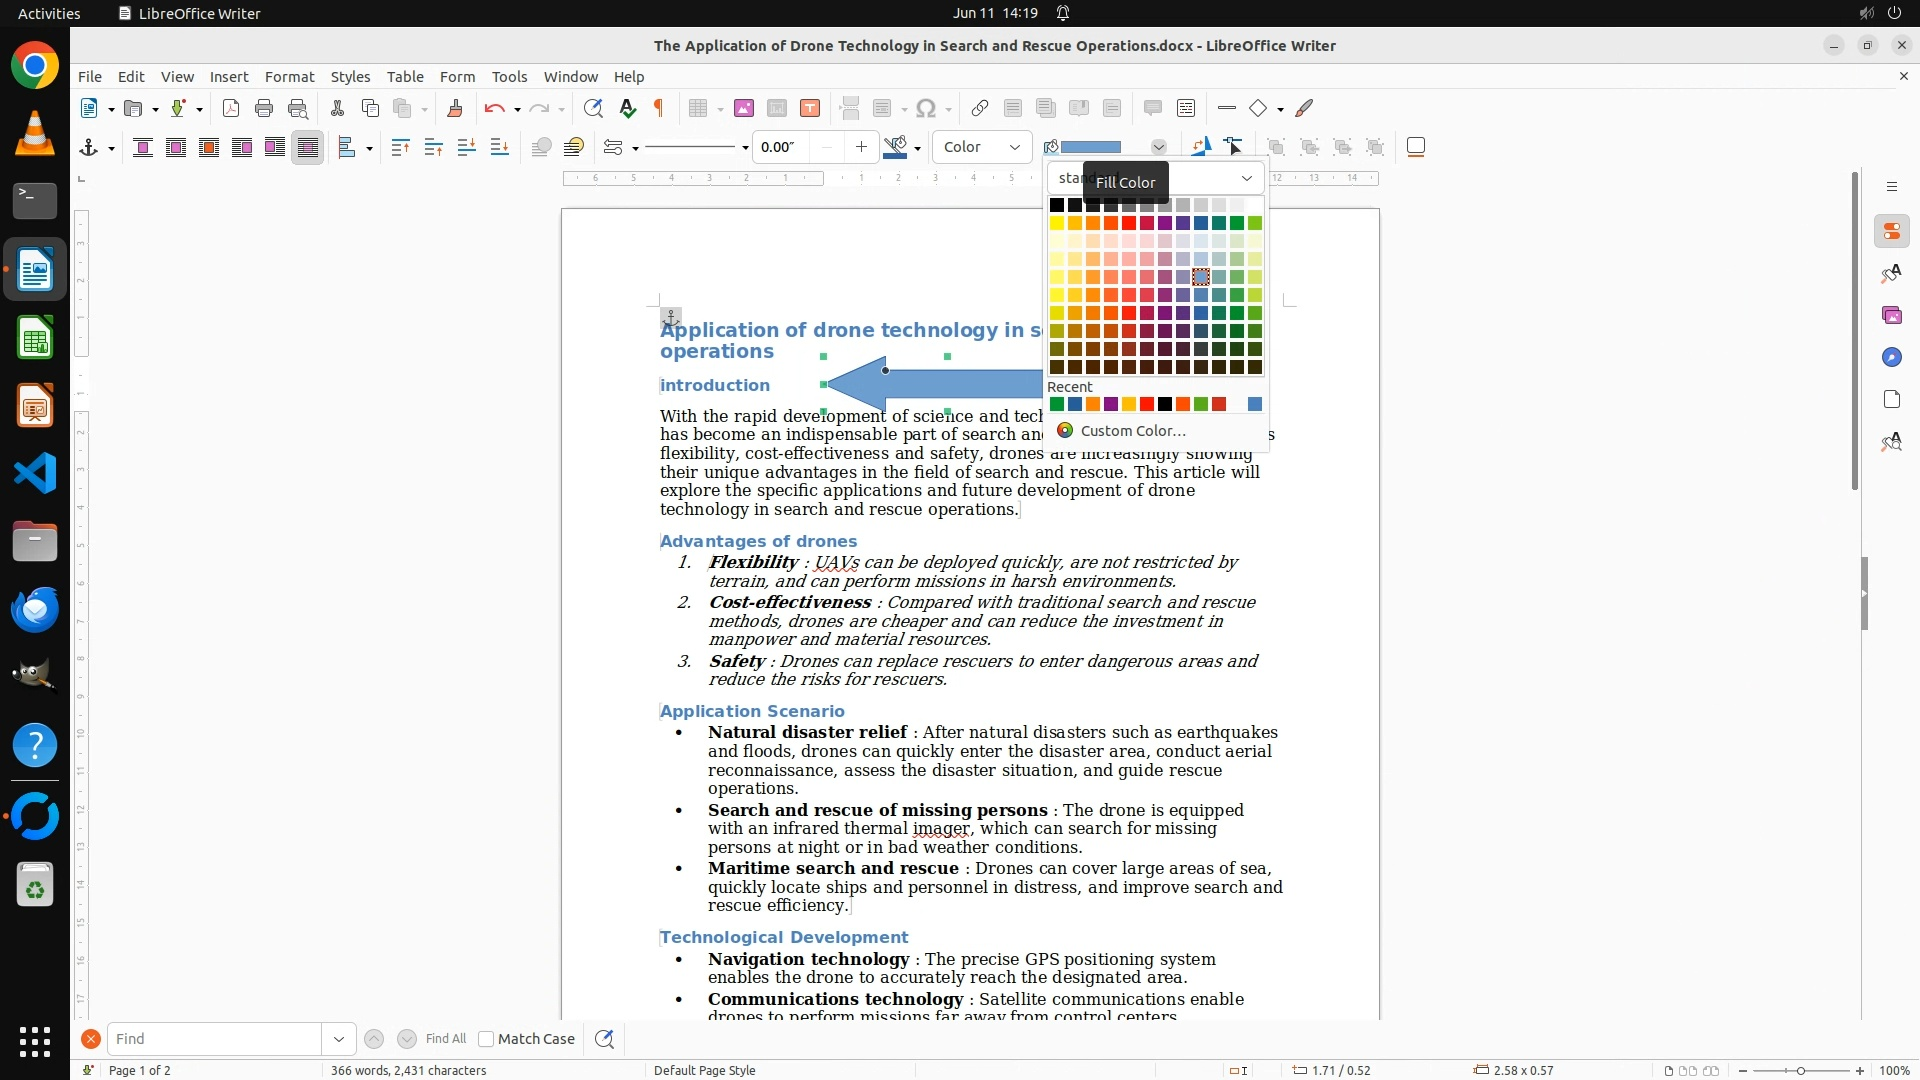1920x1080 pixels.
Task: Click the Insert Hyperlink icon
Action: pyautogui.click(x=980, y=109)
